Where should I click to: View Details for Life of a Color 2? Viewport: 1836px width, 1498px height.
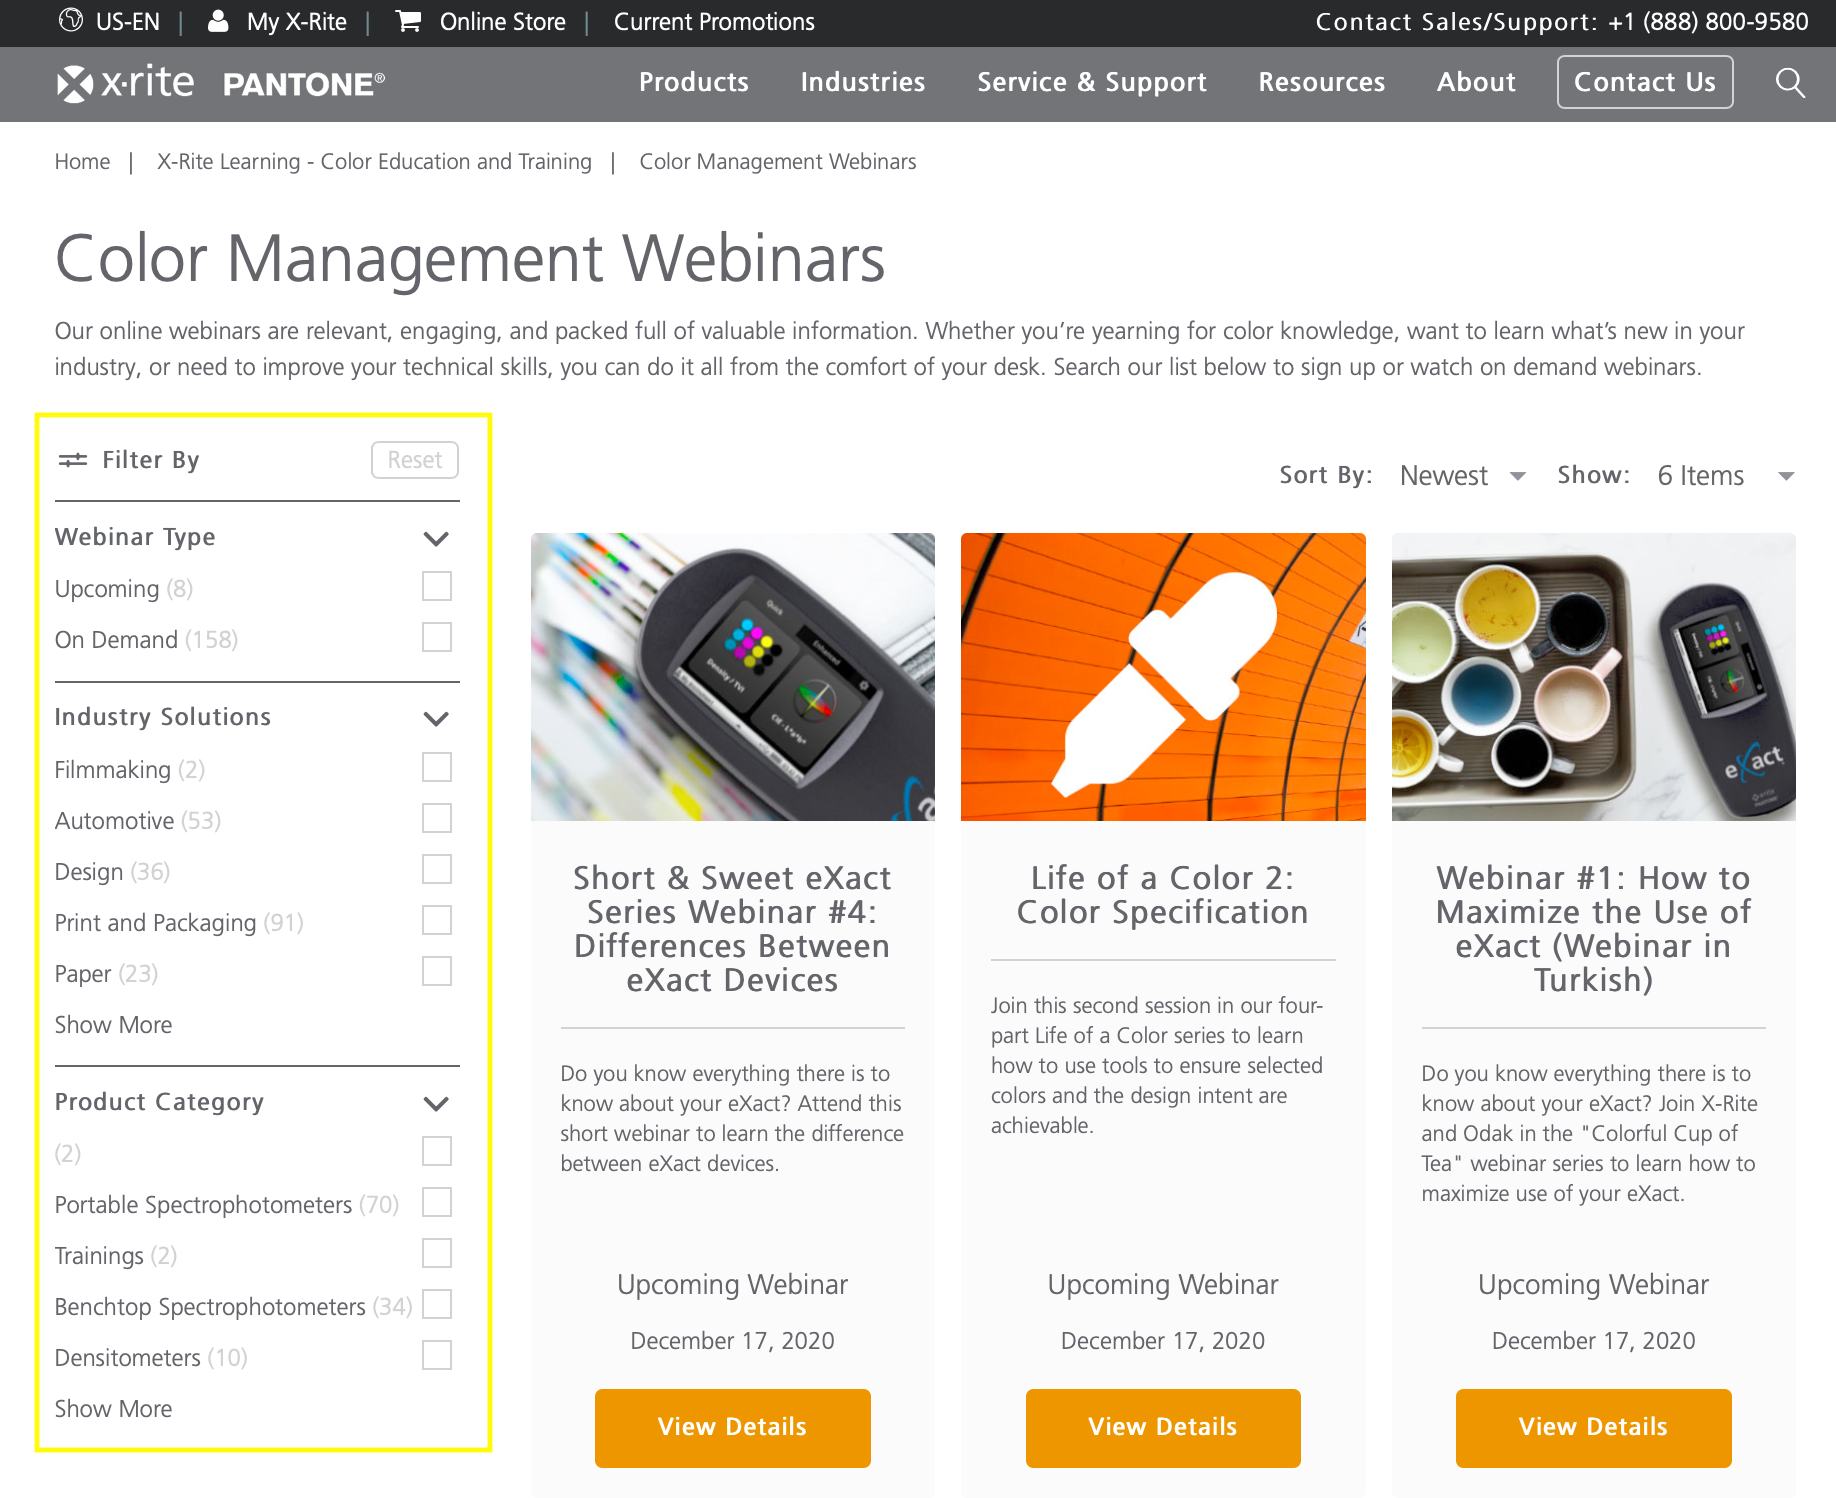pyautogui.click(x=1163, y=1427)
